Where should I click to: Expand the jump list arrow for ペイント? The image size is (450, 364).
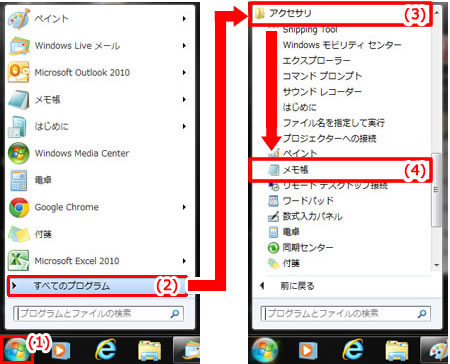click(x=184, y=19)
